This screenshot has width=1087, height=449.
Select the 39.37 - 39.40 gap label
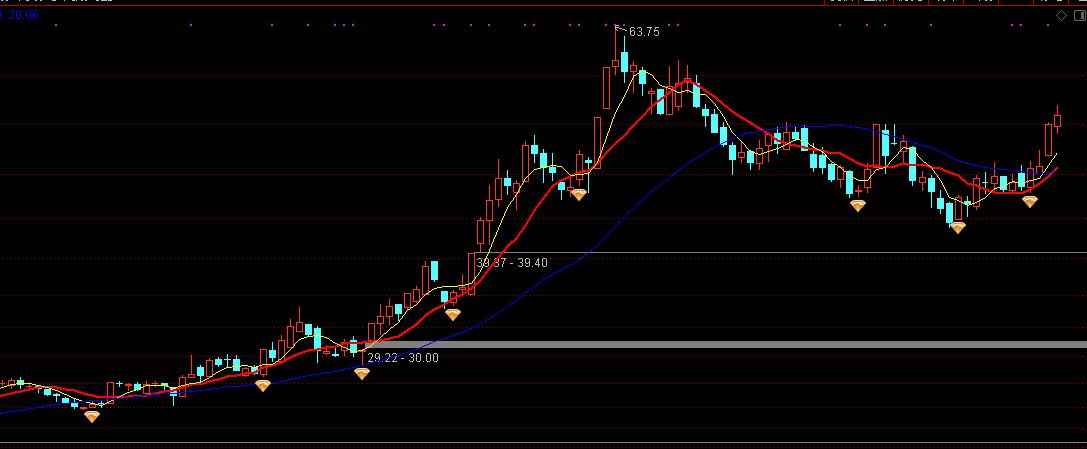(x=512, y=263)
